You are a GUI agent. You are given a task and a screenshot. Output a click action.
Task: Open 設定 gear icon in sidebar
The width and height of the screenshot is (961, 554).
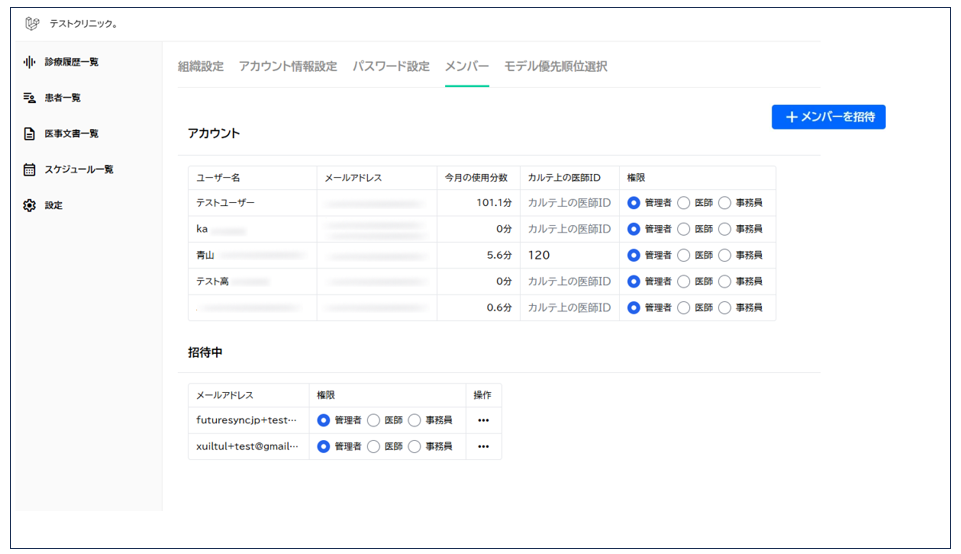click(29, 206)
